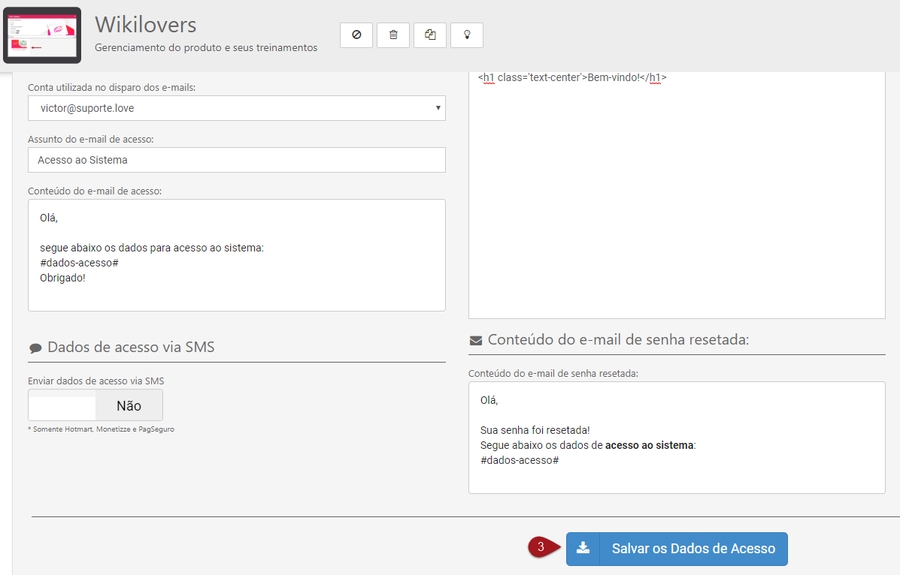Click the Wikilovers page title
The height and width of the screenshot is (575, 900).
pyautogui.click(x=145, y=23)
